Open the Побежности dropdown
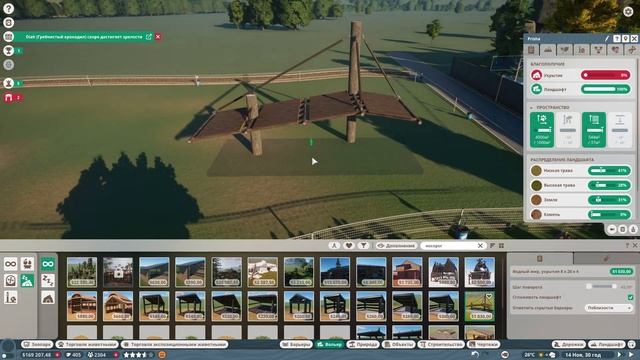Screen dimensions: 640x360 click(609, 308)
